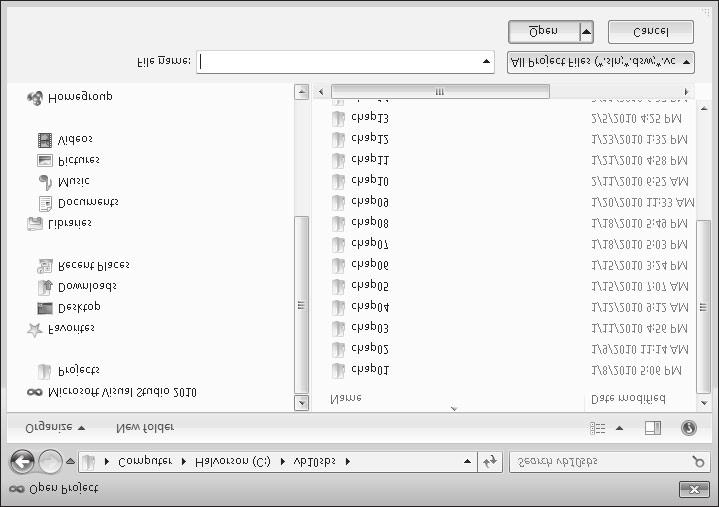Click the Music library icon
The image size is (719, 507).
tap(45, 182)
